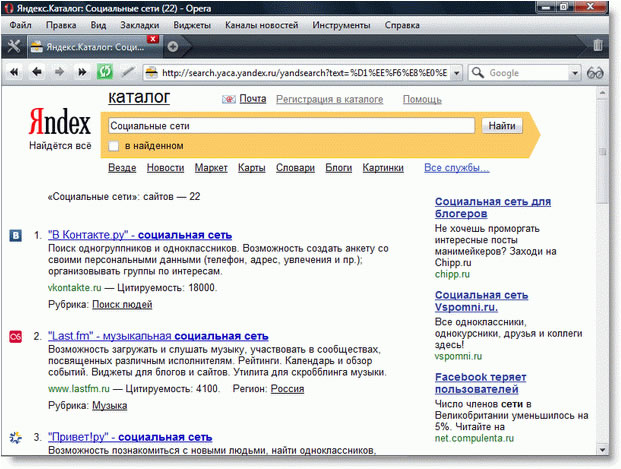Open the Инструменты menu
The height and width of the screenshot is (469, 621).
(341, 25)
